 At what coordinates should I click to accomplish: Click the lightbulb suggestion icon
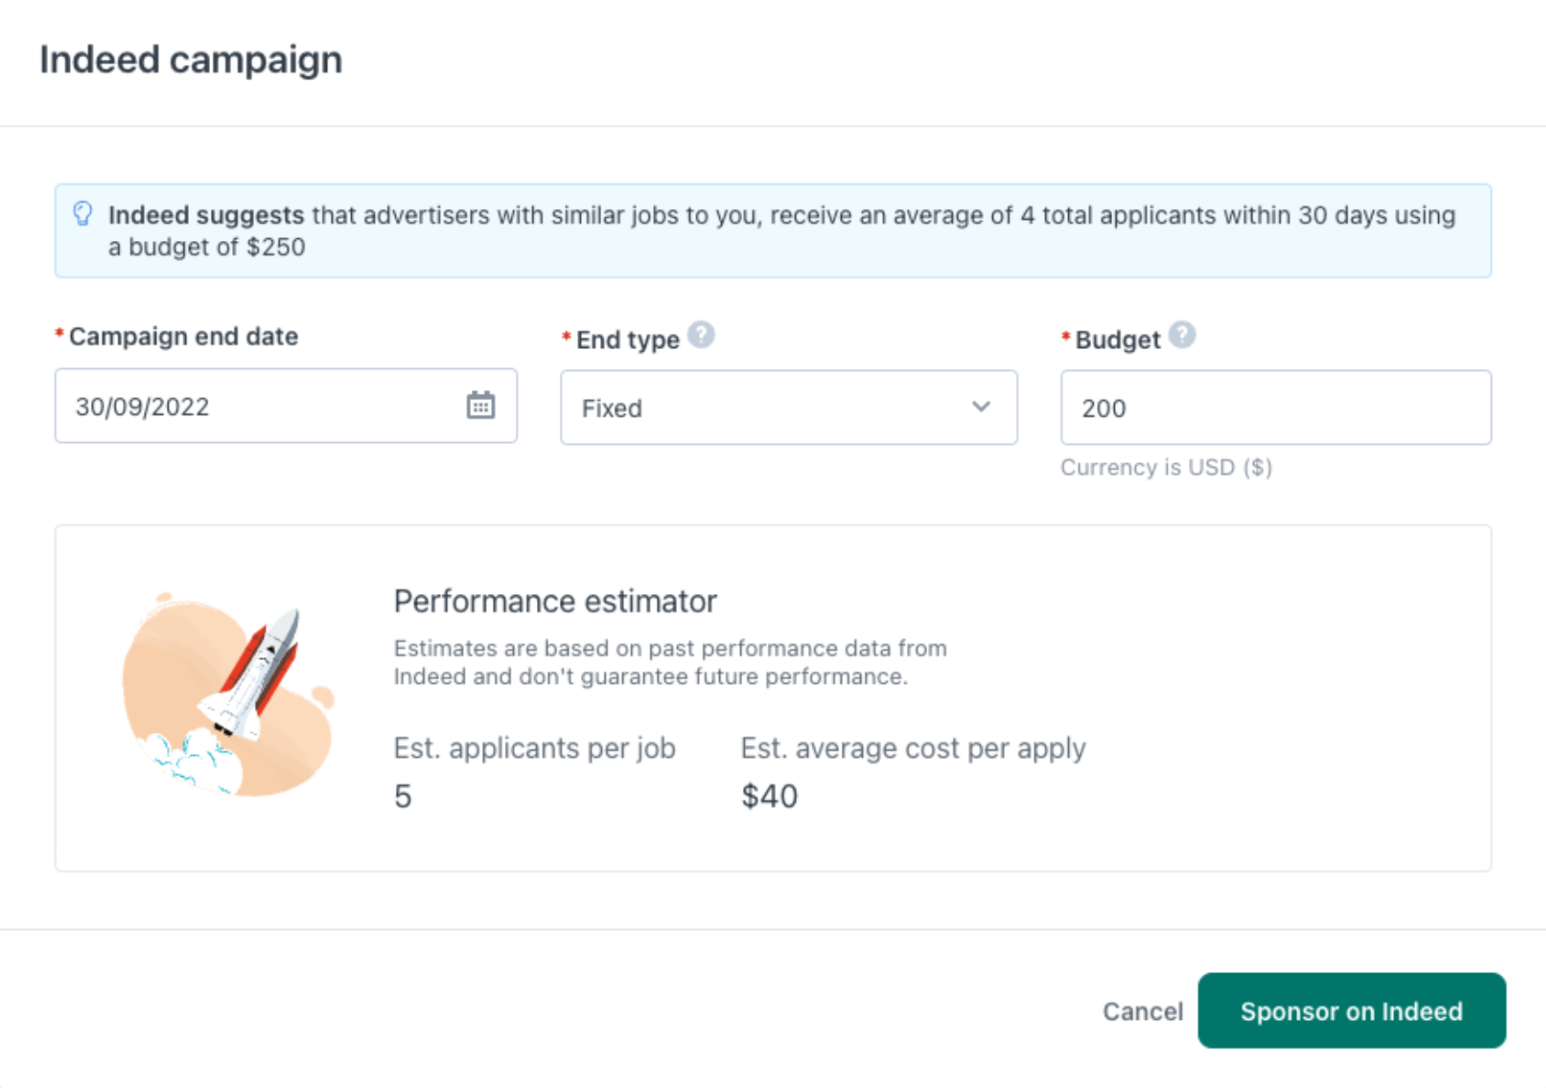[83, 214]
